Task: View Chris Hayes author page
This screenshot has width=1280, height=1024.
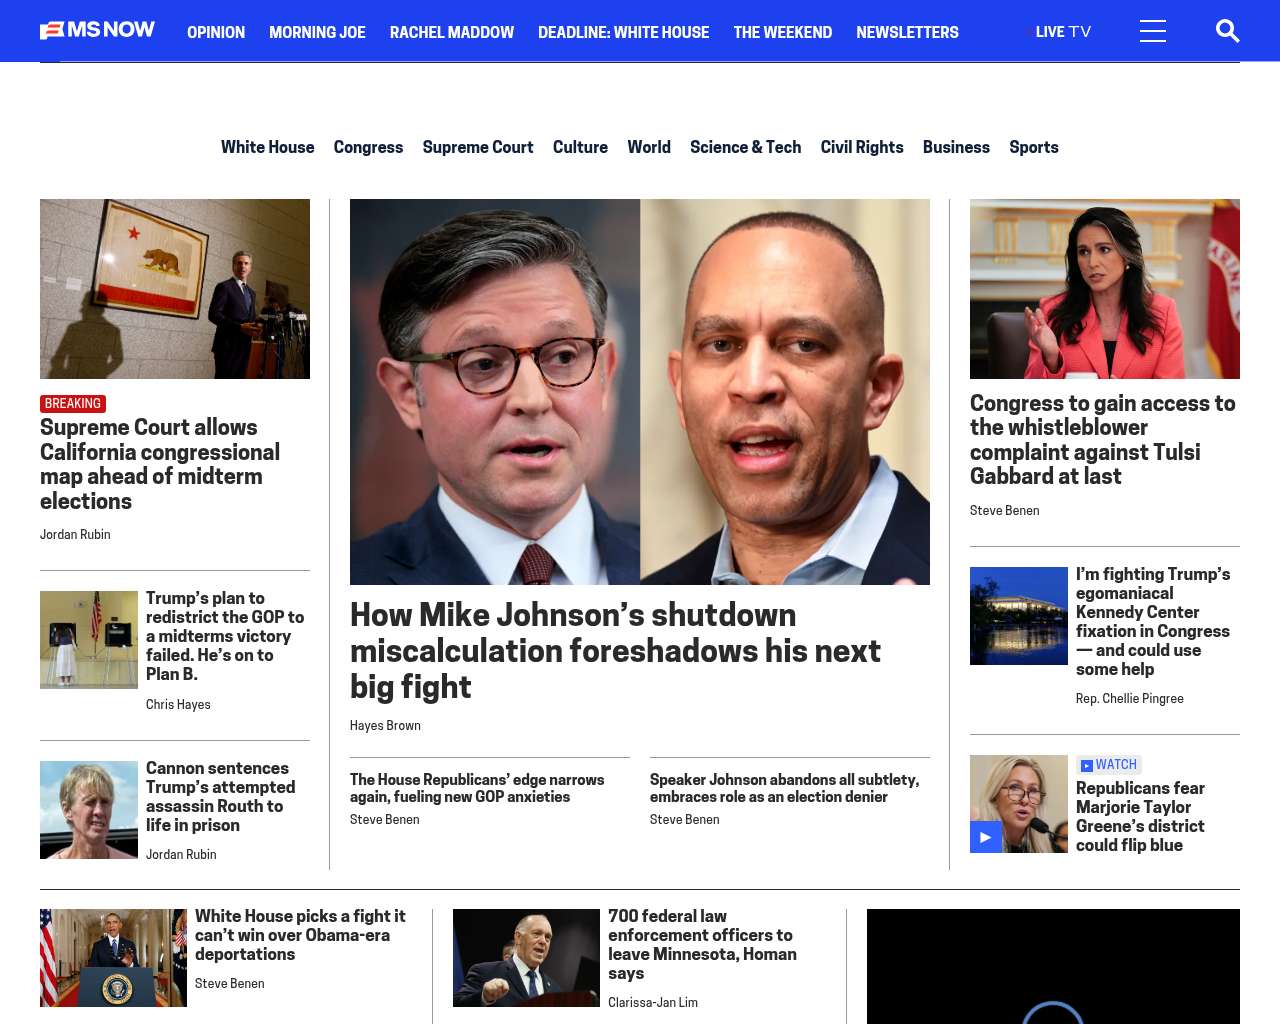Action: tap(178, 704)
